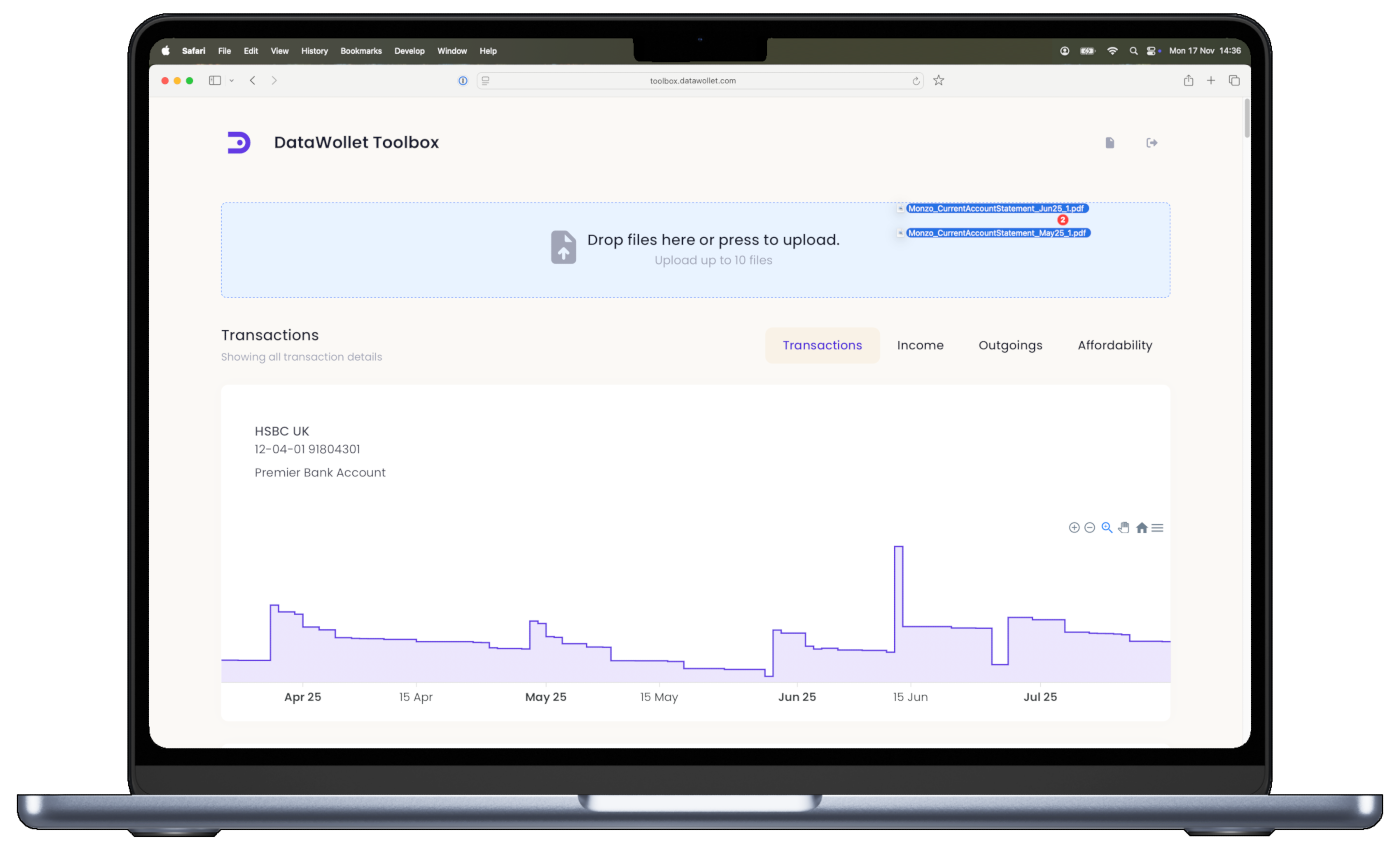Select the magnifier selection zoom tool

[x=1107, y=528]
